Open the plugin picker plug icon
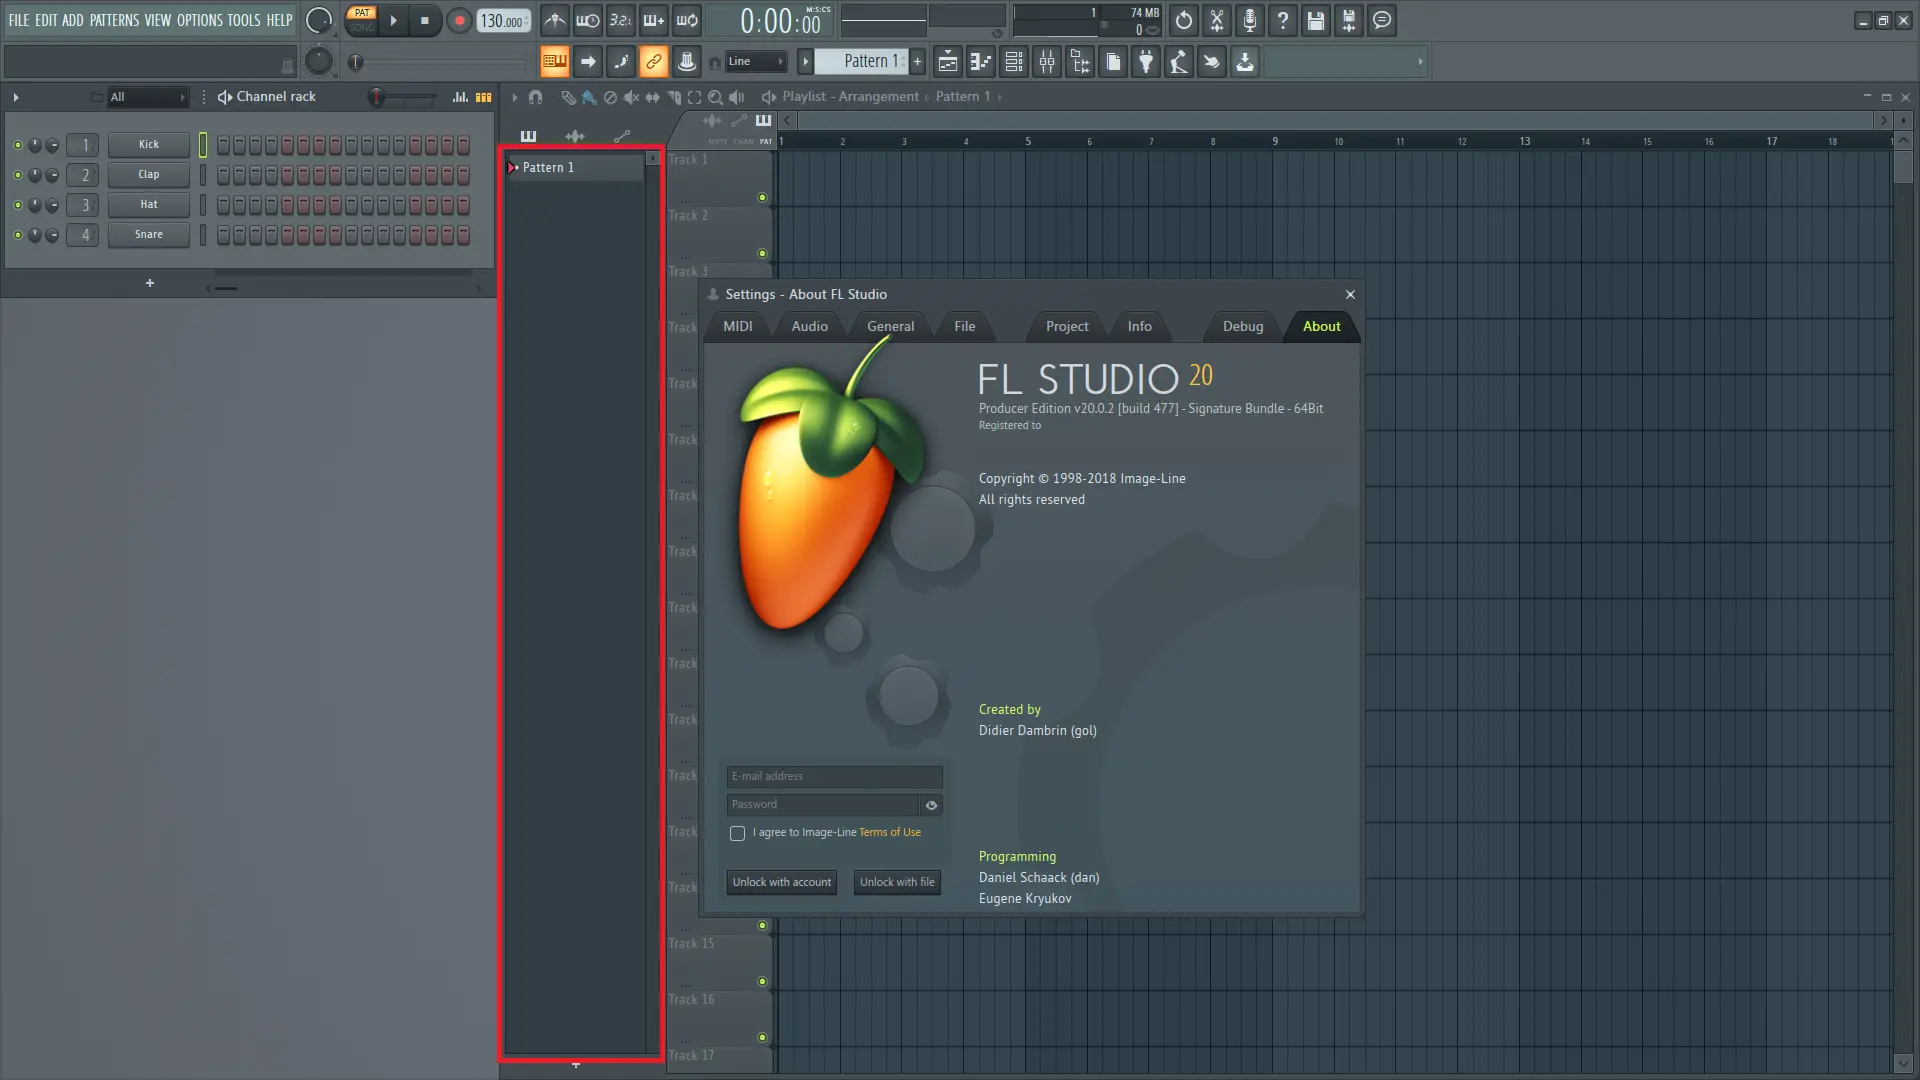Image resolution: width=1920 pixels, height=1080 pixels. (x=1146, y=62)
